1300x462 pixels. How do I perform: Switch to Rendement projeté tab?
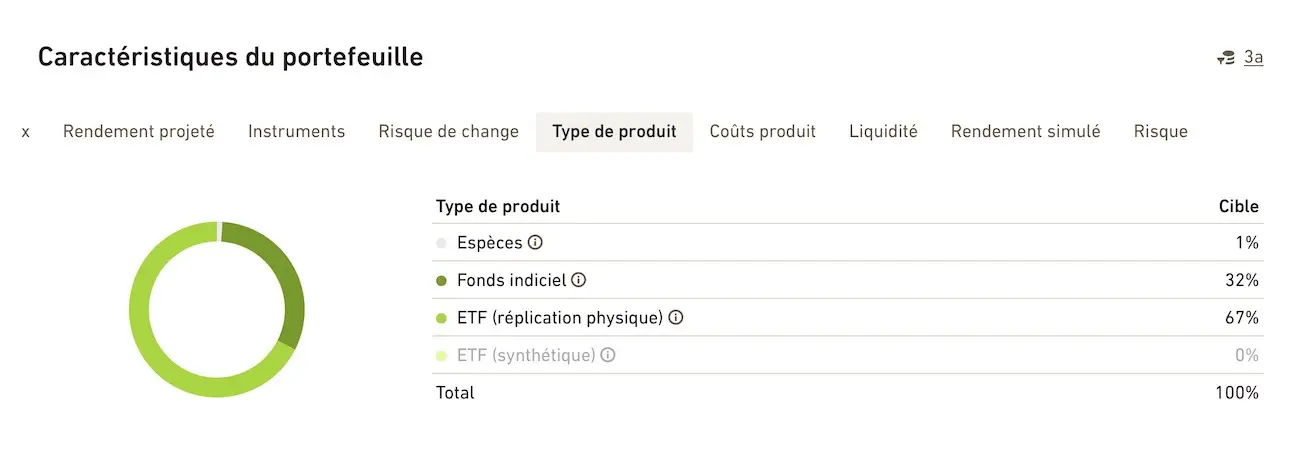click(x=139, y=132)
